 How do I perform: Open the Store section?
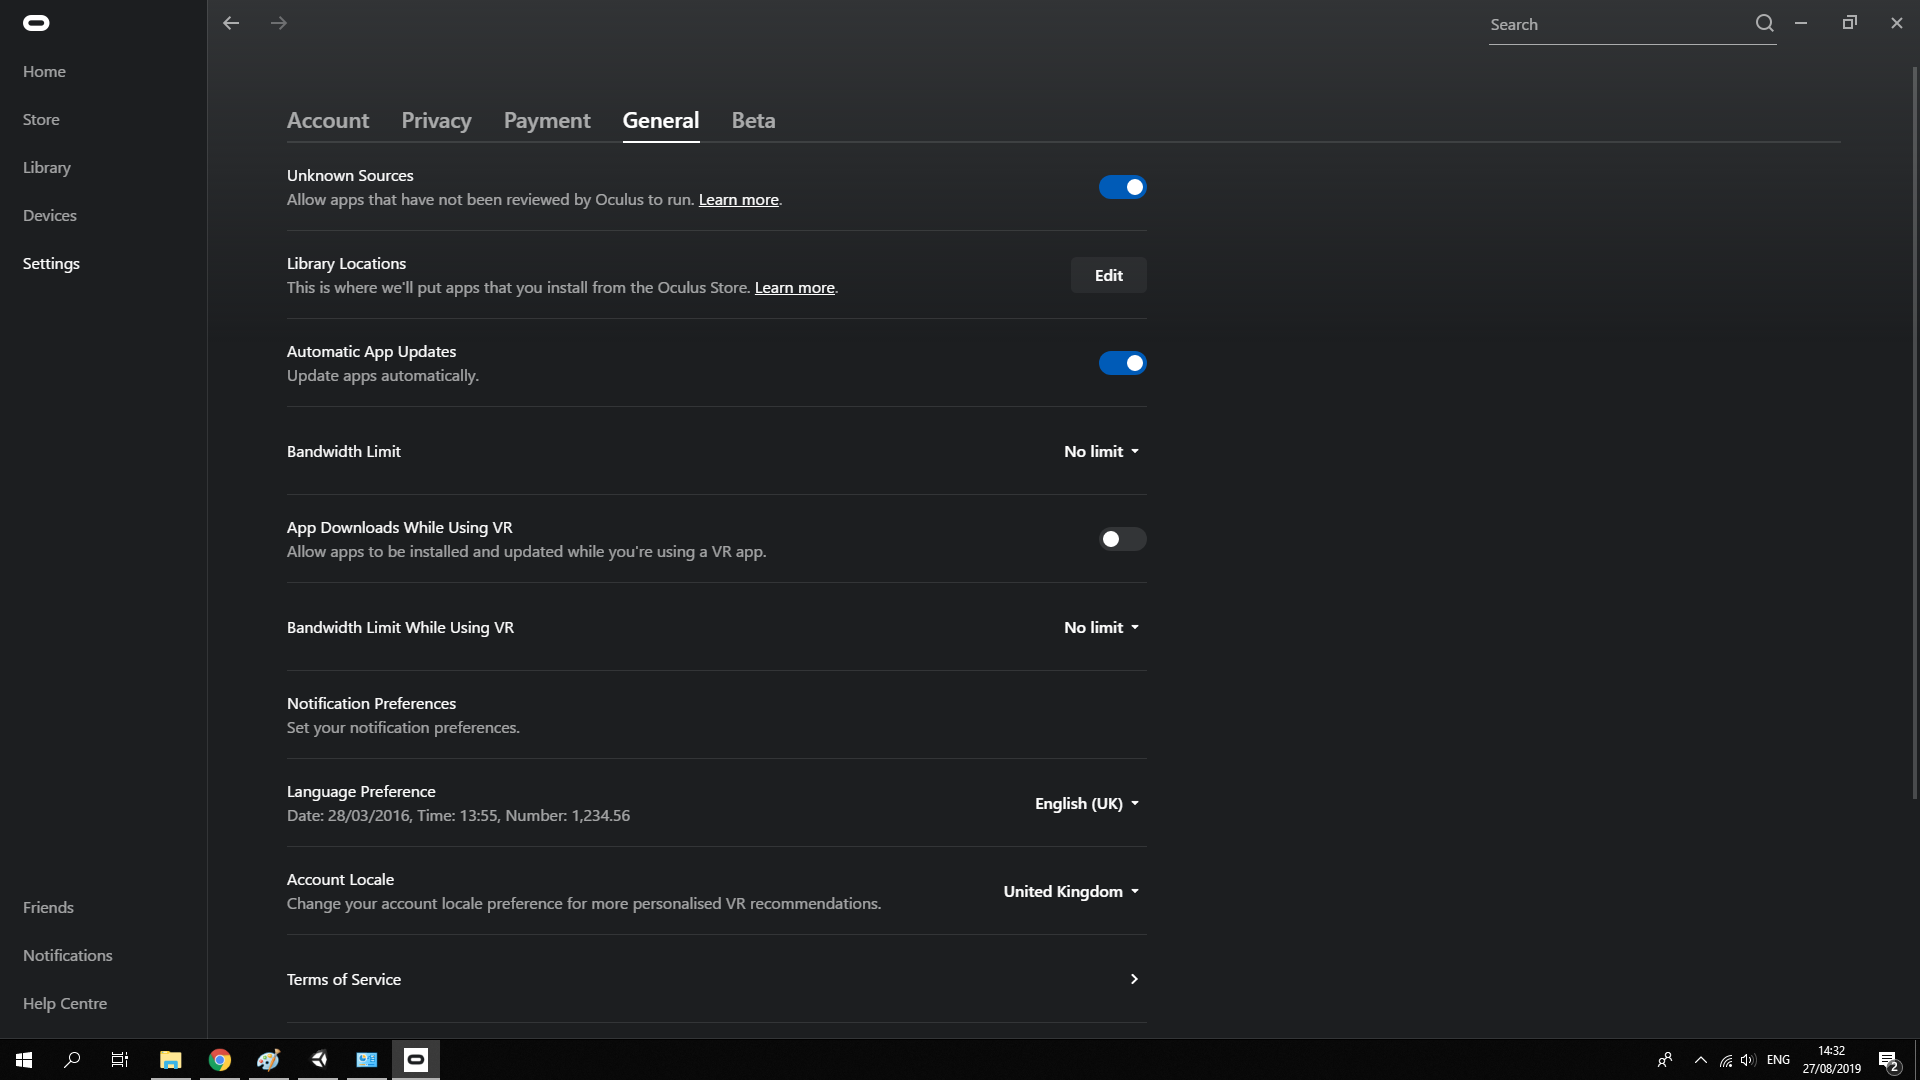[x=41, y=119]
